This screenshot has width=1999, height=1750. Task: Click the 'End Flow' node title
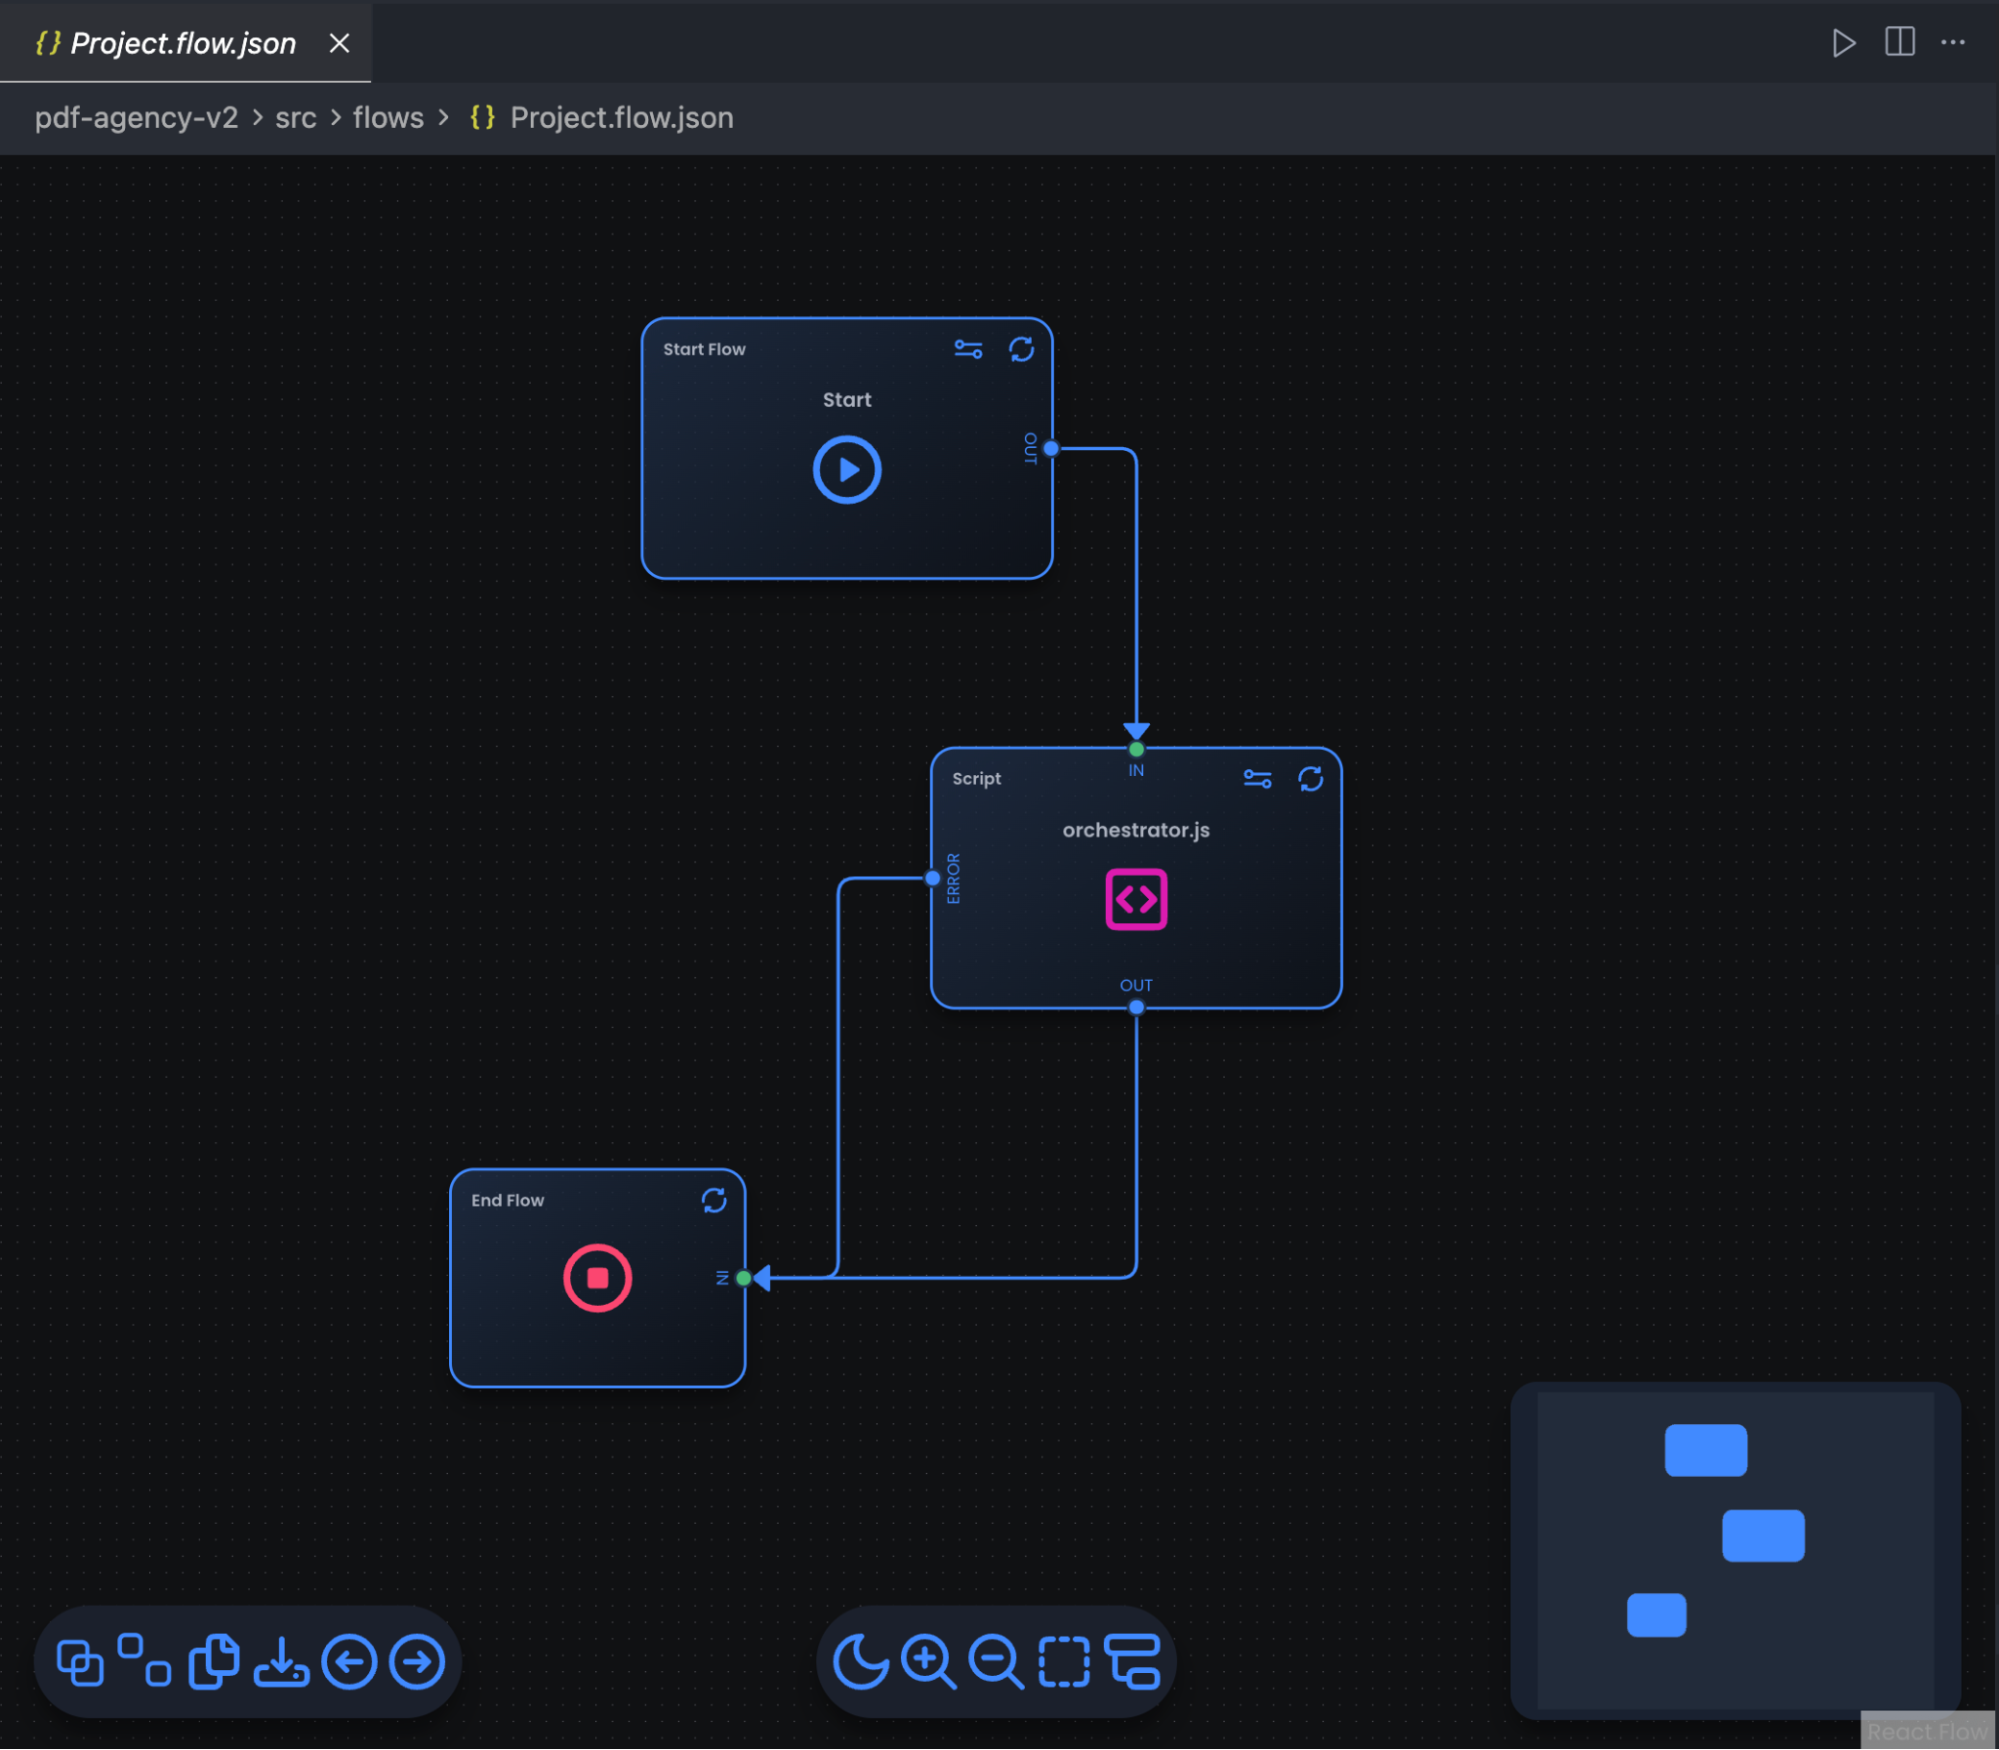[x=507, y=1200]
